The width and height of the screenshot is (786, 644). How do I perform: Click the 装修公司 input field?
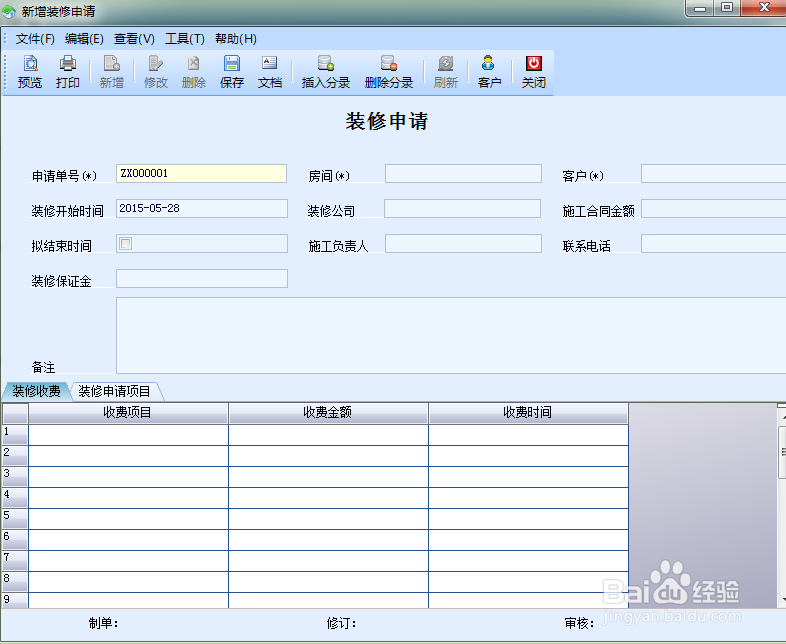point(462,208)
